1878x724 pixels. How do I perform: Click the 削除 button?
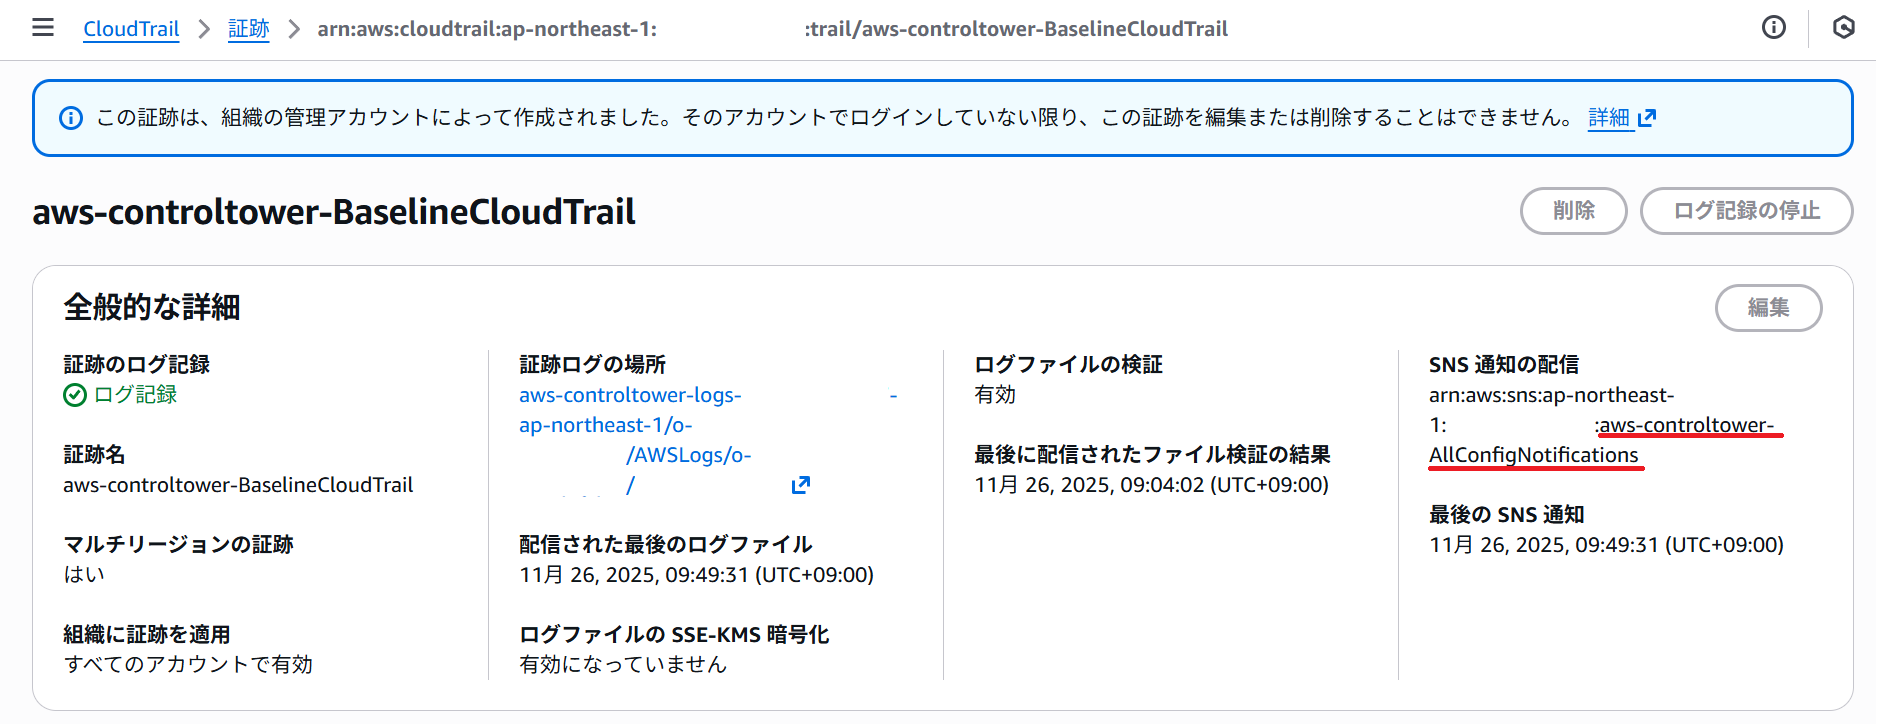tap(1573, 211)
